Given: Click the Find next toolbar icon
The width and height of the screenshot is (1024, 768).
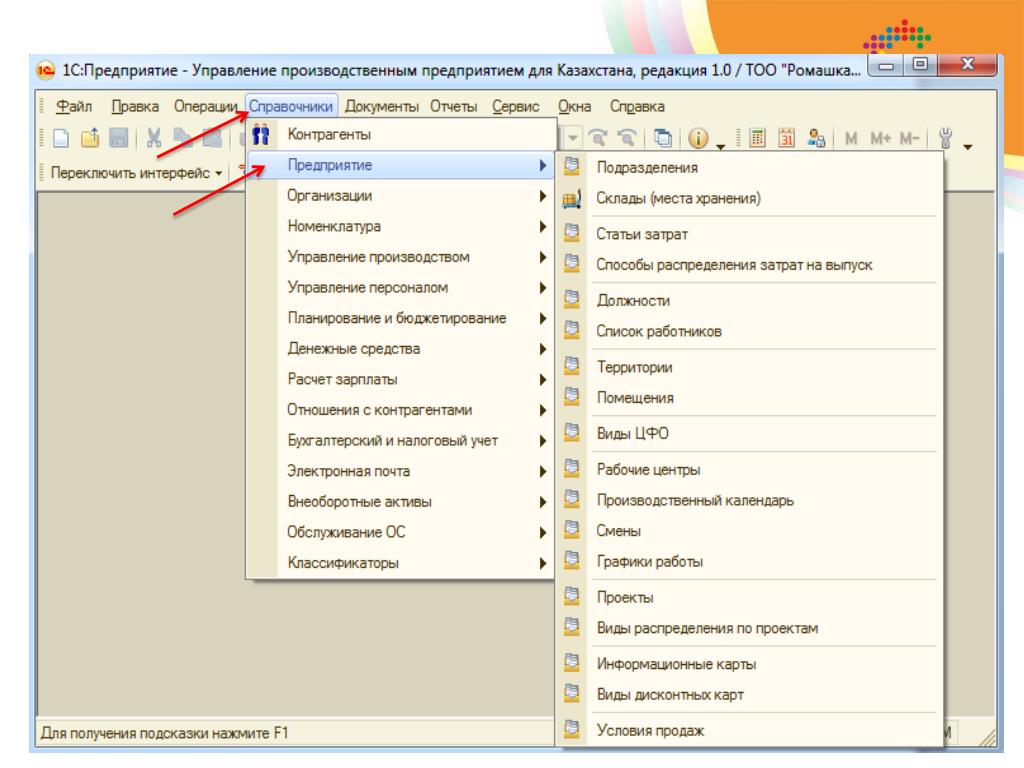Looking at the screenshot, I should [598, 138].
